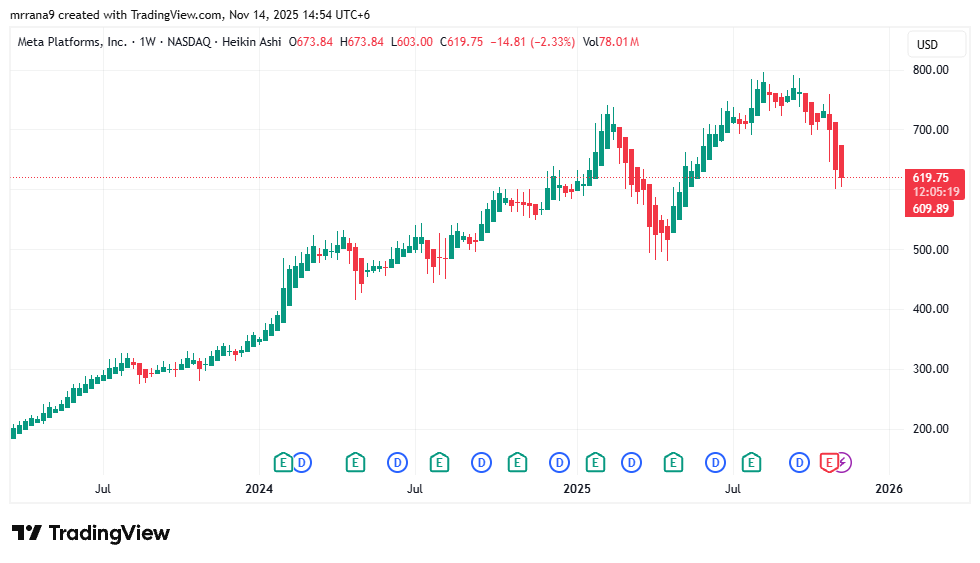Open earnings icon just right of 2025 label
The image size is (980, 563).
[x=596, y=462]
